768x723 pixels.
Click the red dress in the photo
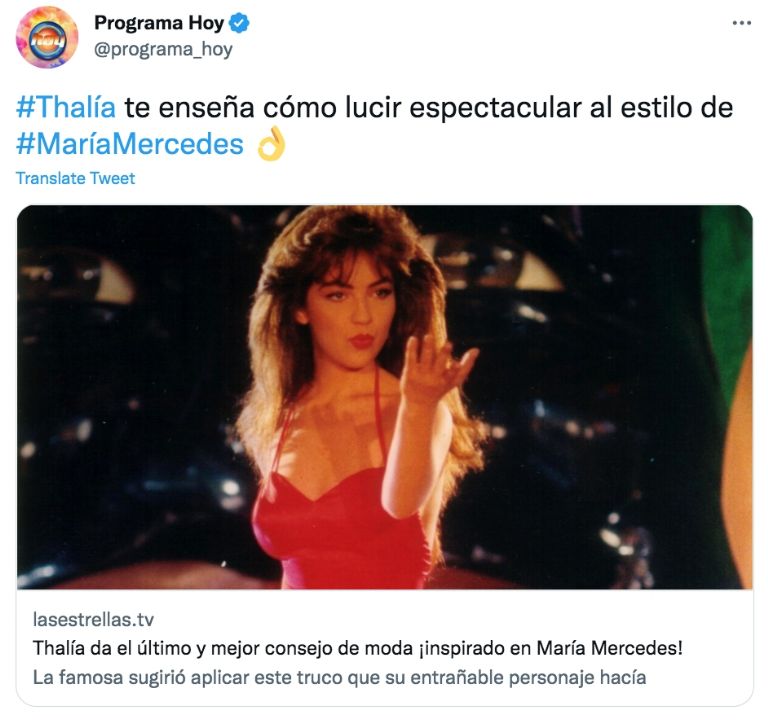pos(343,531)
